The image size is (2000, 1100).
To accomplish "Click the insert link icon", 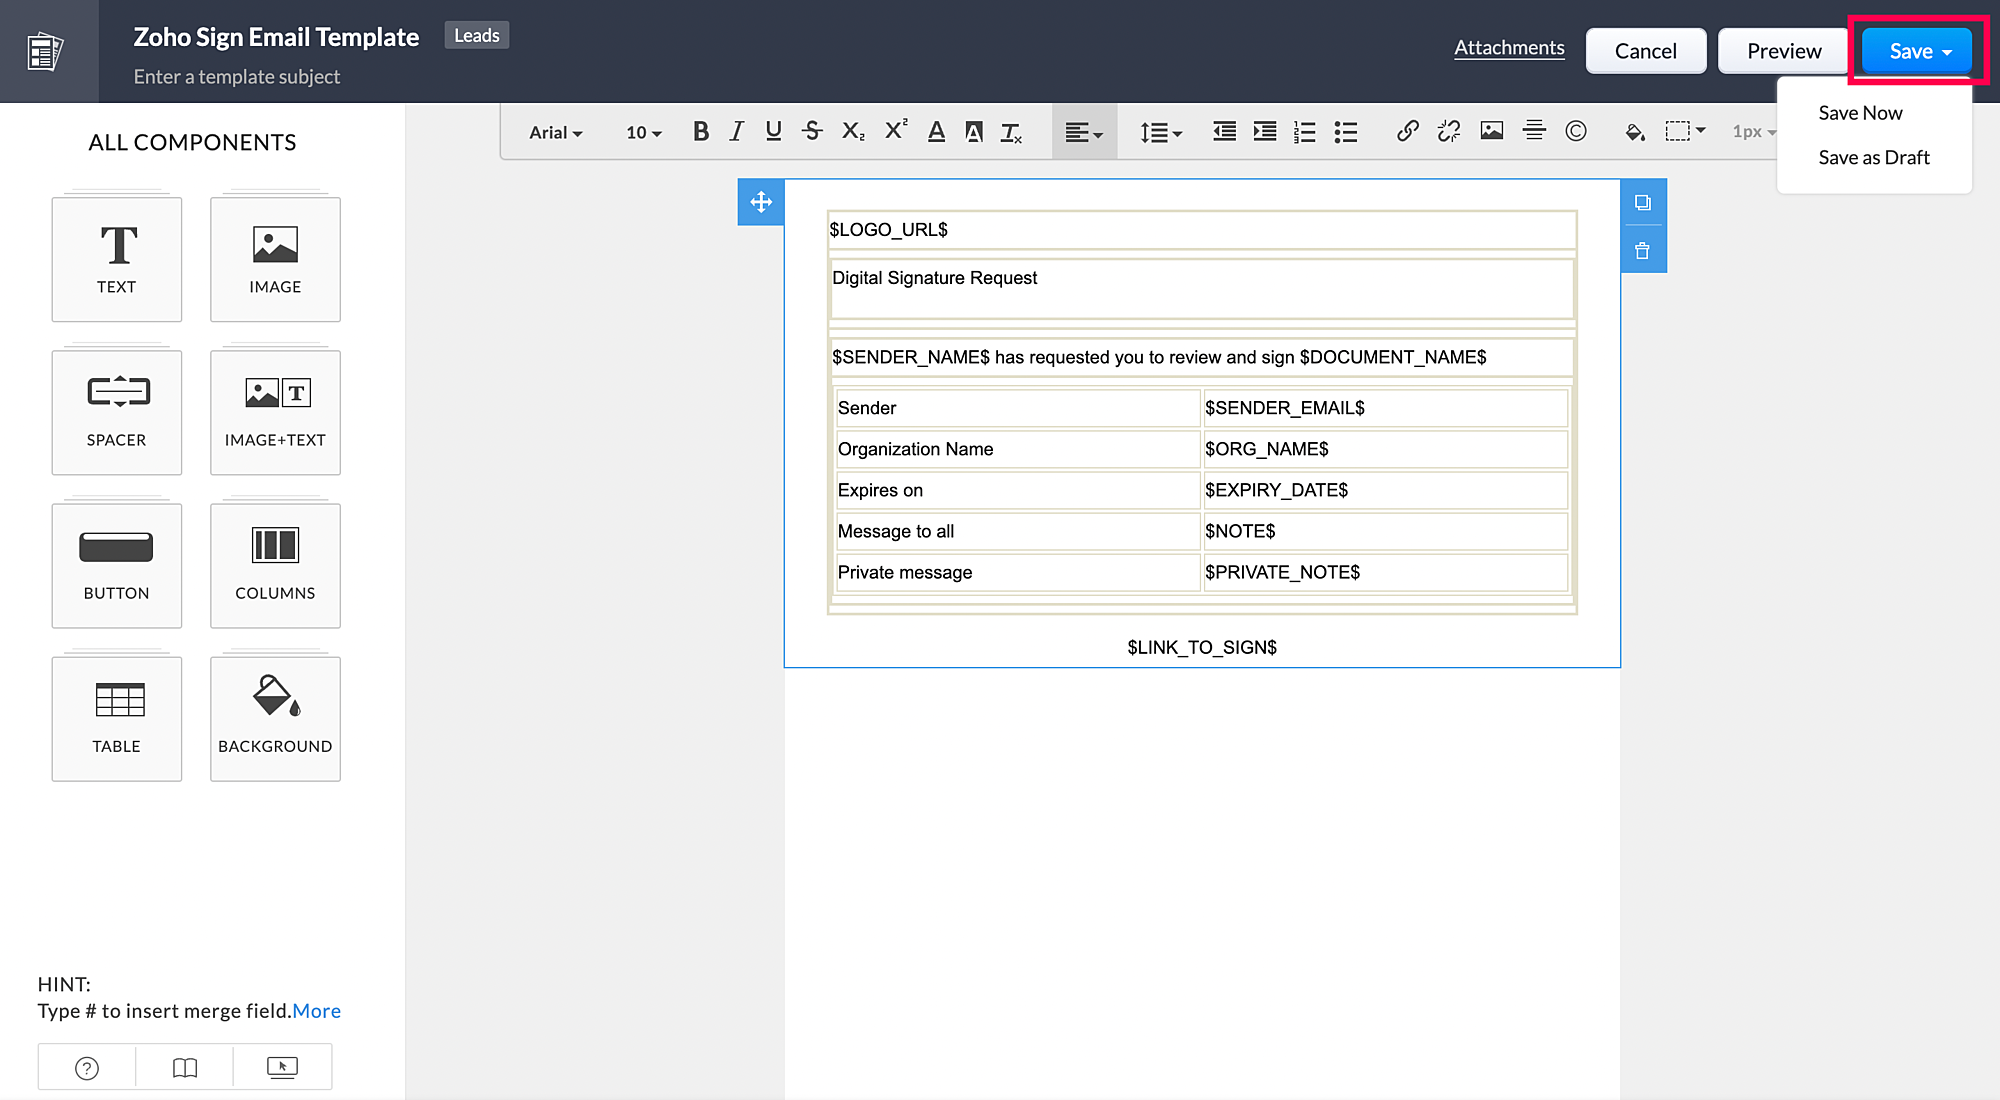I will [x=1407, y=131].
